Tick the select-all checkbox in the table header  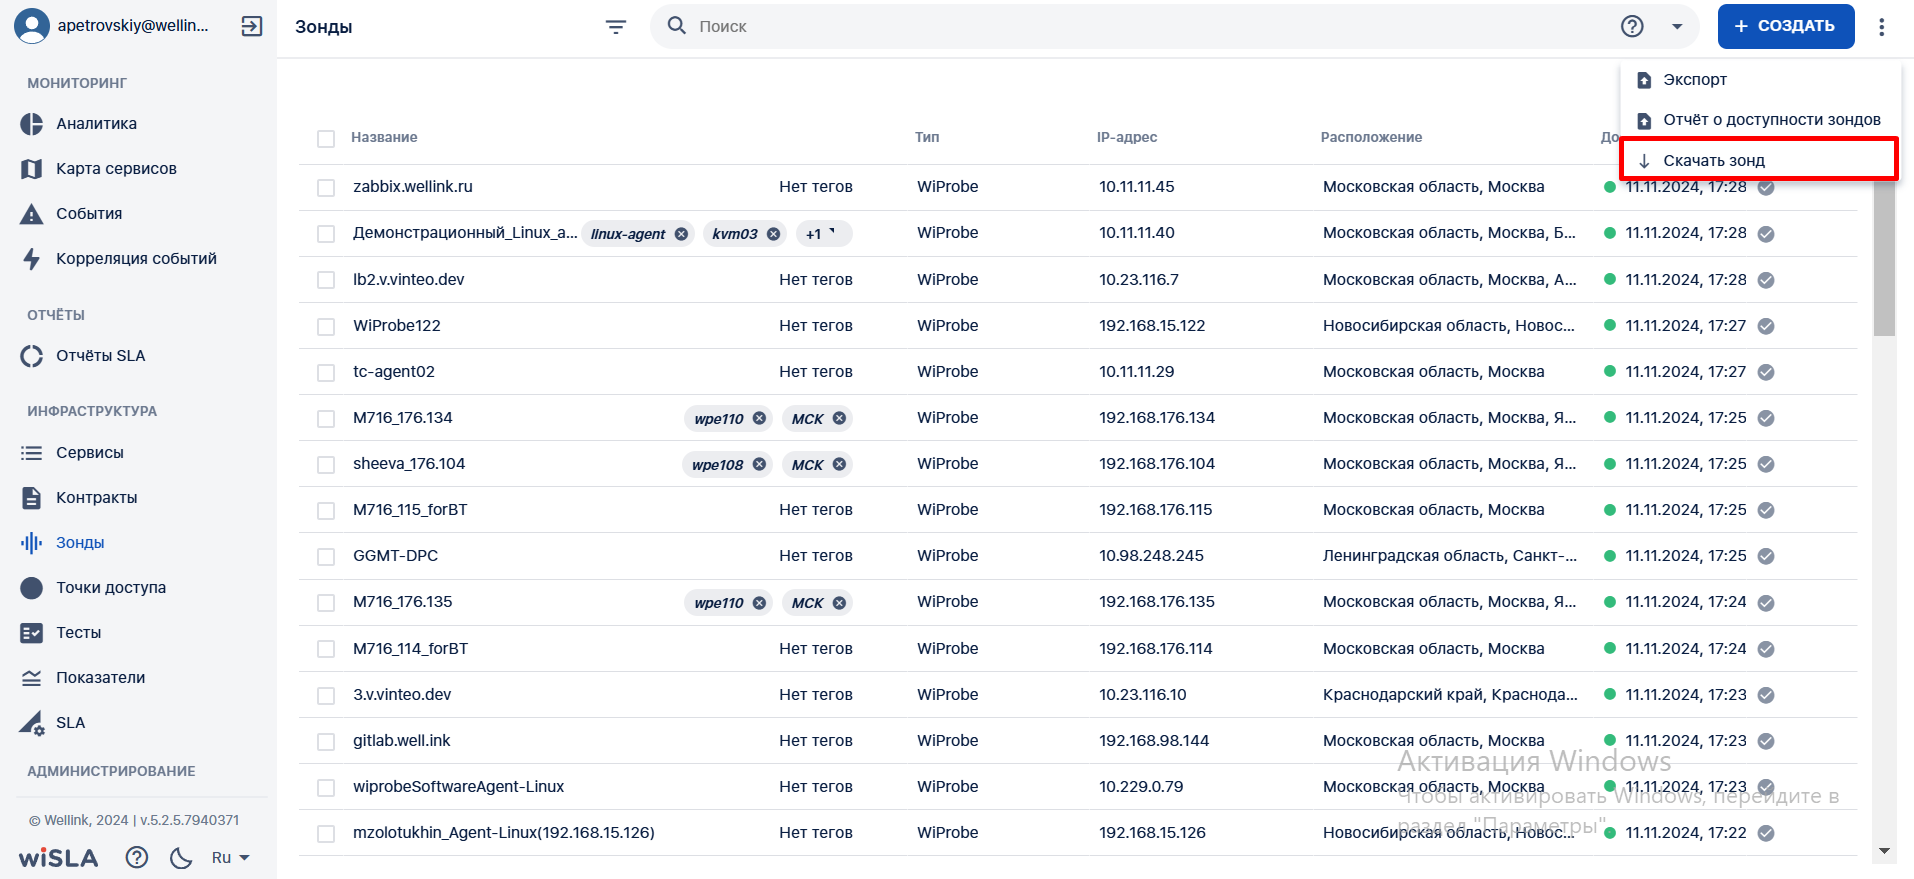(x=326, y=139)
